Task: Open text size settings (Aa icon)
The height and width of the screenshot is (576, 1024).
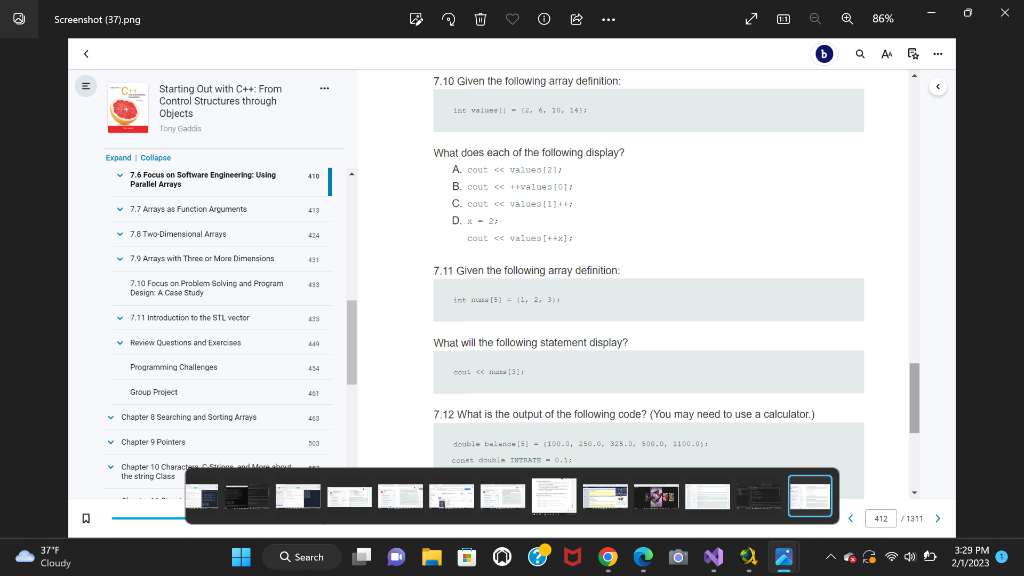Action: point(886,54)
